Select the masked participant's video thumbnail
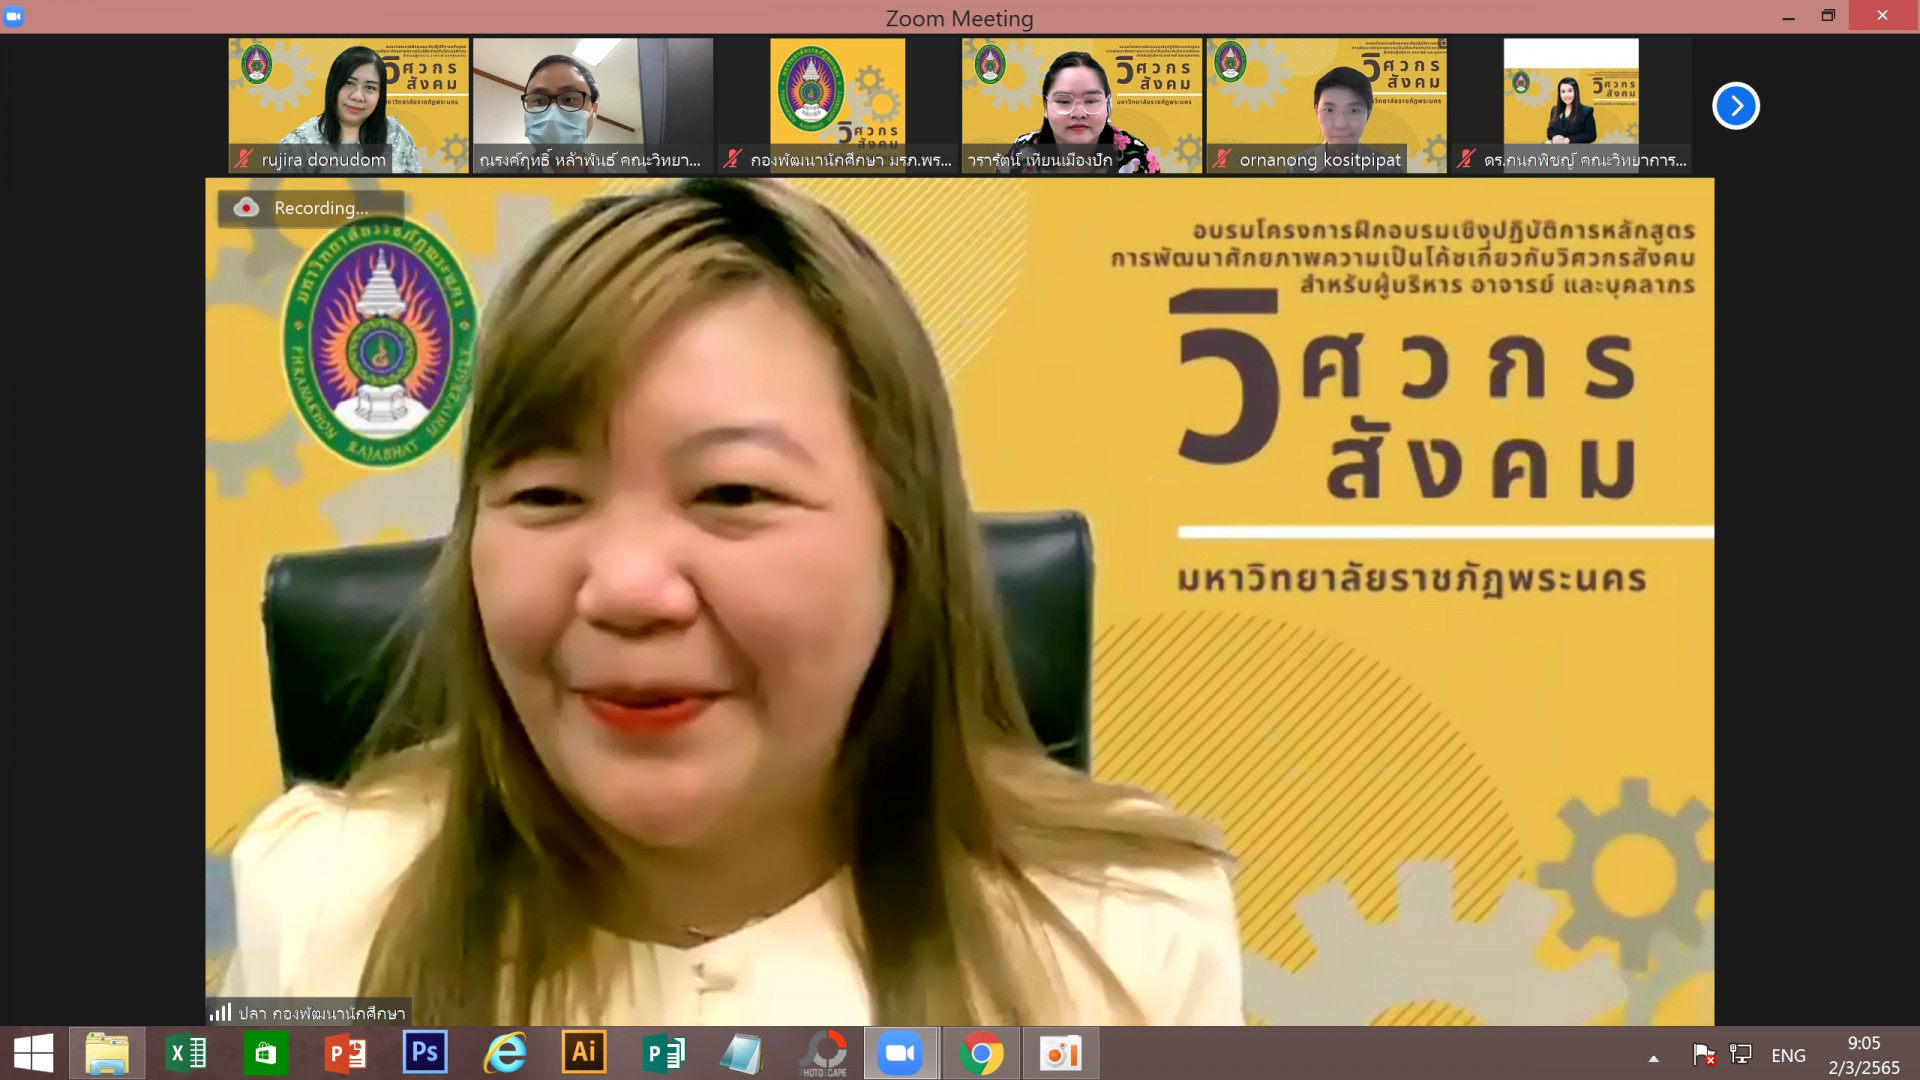1920x1080 pixels. point(593,106)
